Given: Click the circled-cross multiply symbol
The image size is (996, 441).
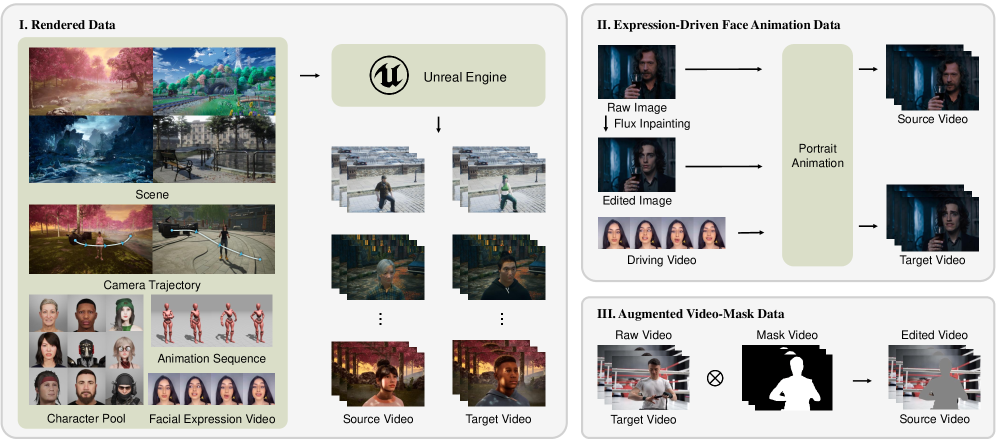Looking at the screenshot, I should point(715,378).
